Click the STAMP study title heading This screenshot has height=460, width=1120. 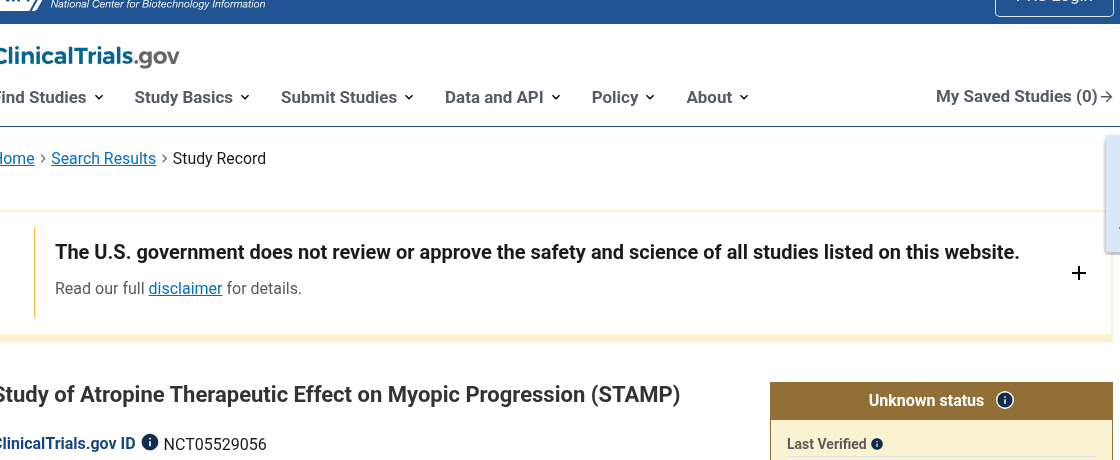(x=339, y=395)
